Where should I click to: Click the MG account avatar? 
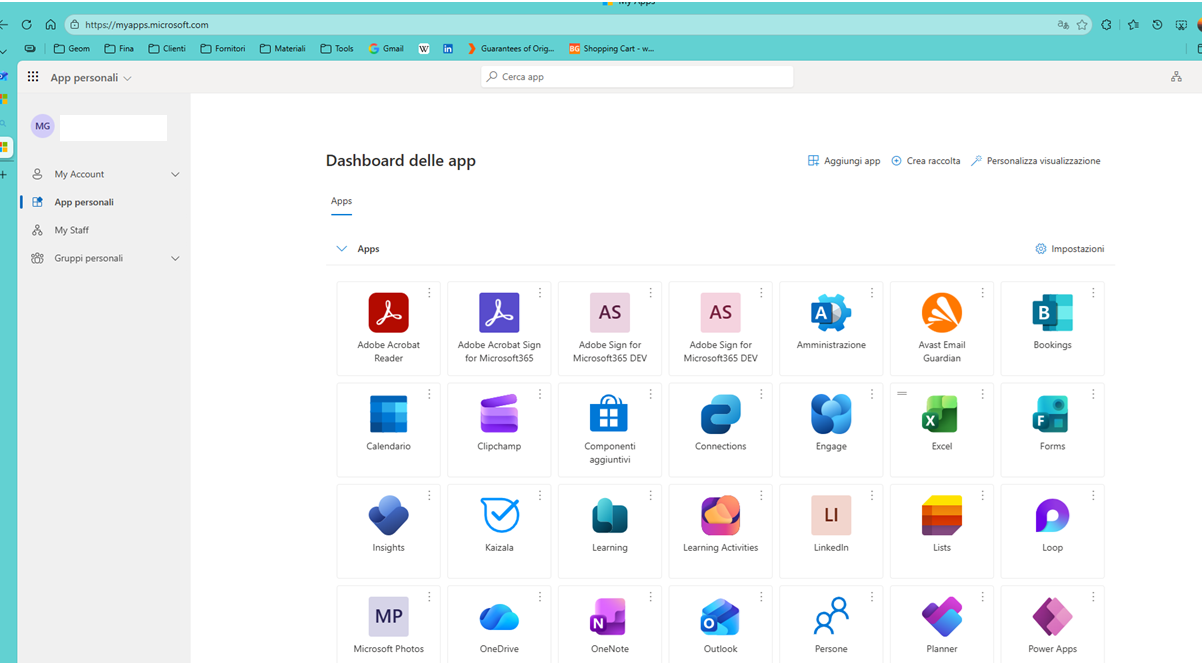pyautogui.click(x=42, y=126)
